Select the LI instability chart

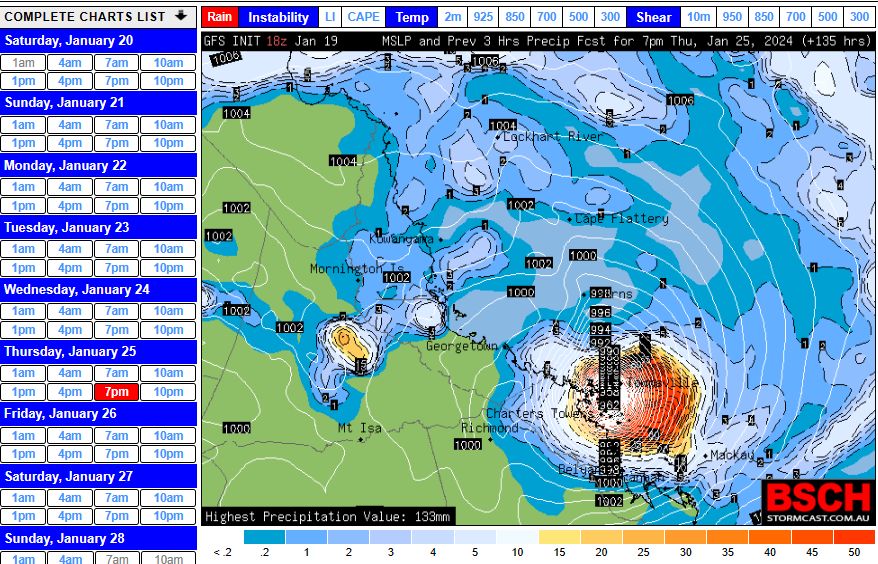click(x=330, y=17)
